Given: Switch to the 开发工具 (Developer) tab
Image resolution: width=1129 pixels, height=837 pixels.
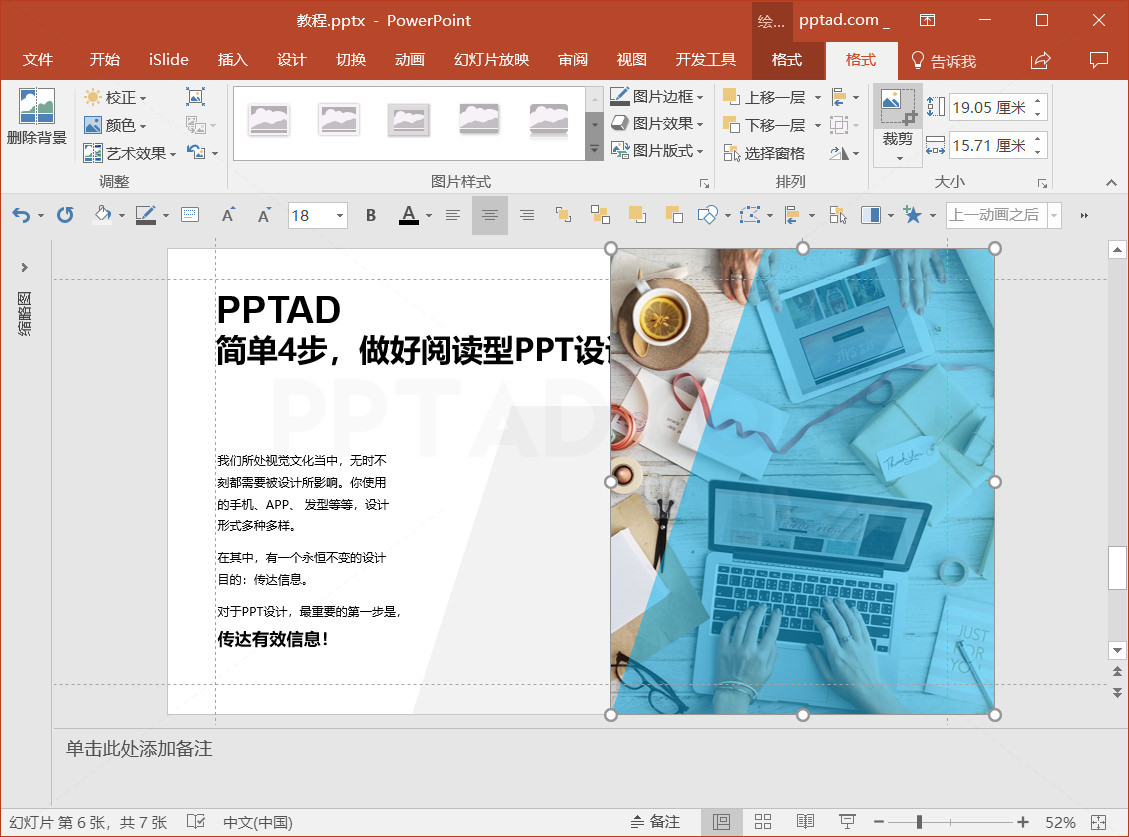Looking at the screenshot, I should [x=706, y=60].
